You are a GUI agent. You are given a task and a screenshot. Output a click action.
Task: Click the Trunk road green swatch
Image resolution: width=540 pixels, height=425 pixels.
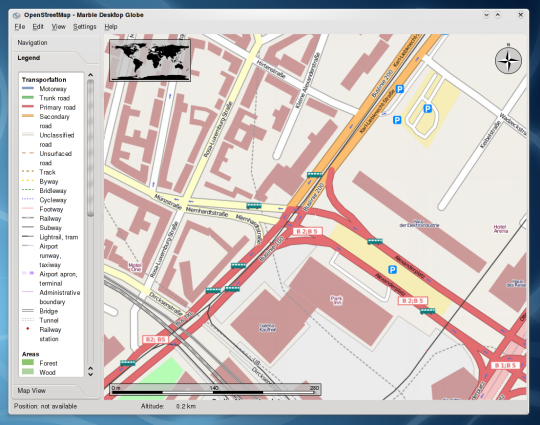(28, 97)
